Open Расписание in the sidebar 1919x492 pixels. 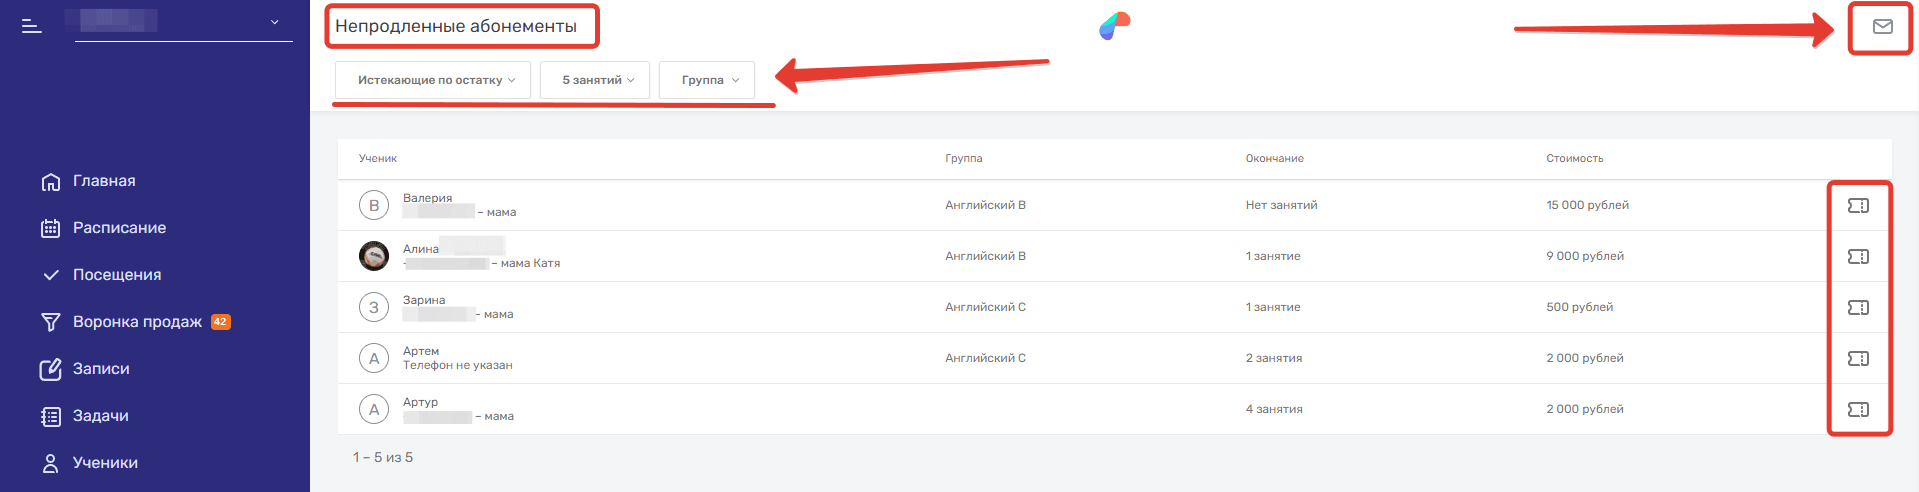coord(119,228)
